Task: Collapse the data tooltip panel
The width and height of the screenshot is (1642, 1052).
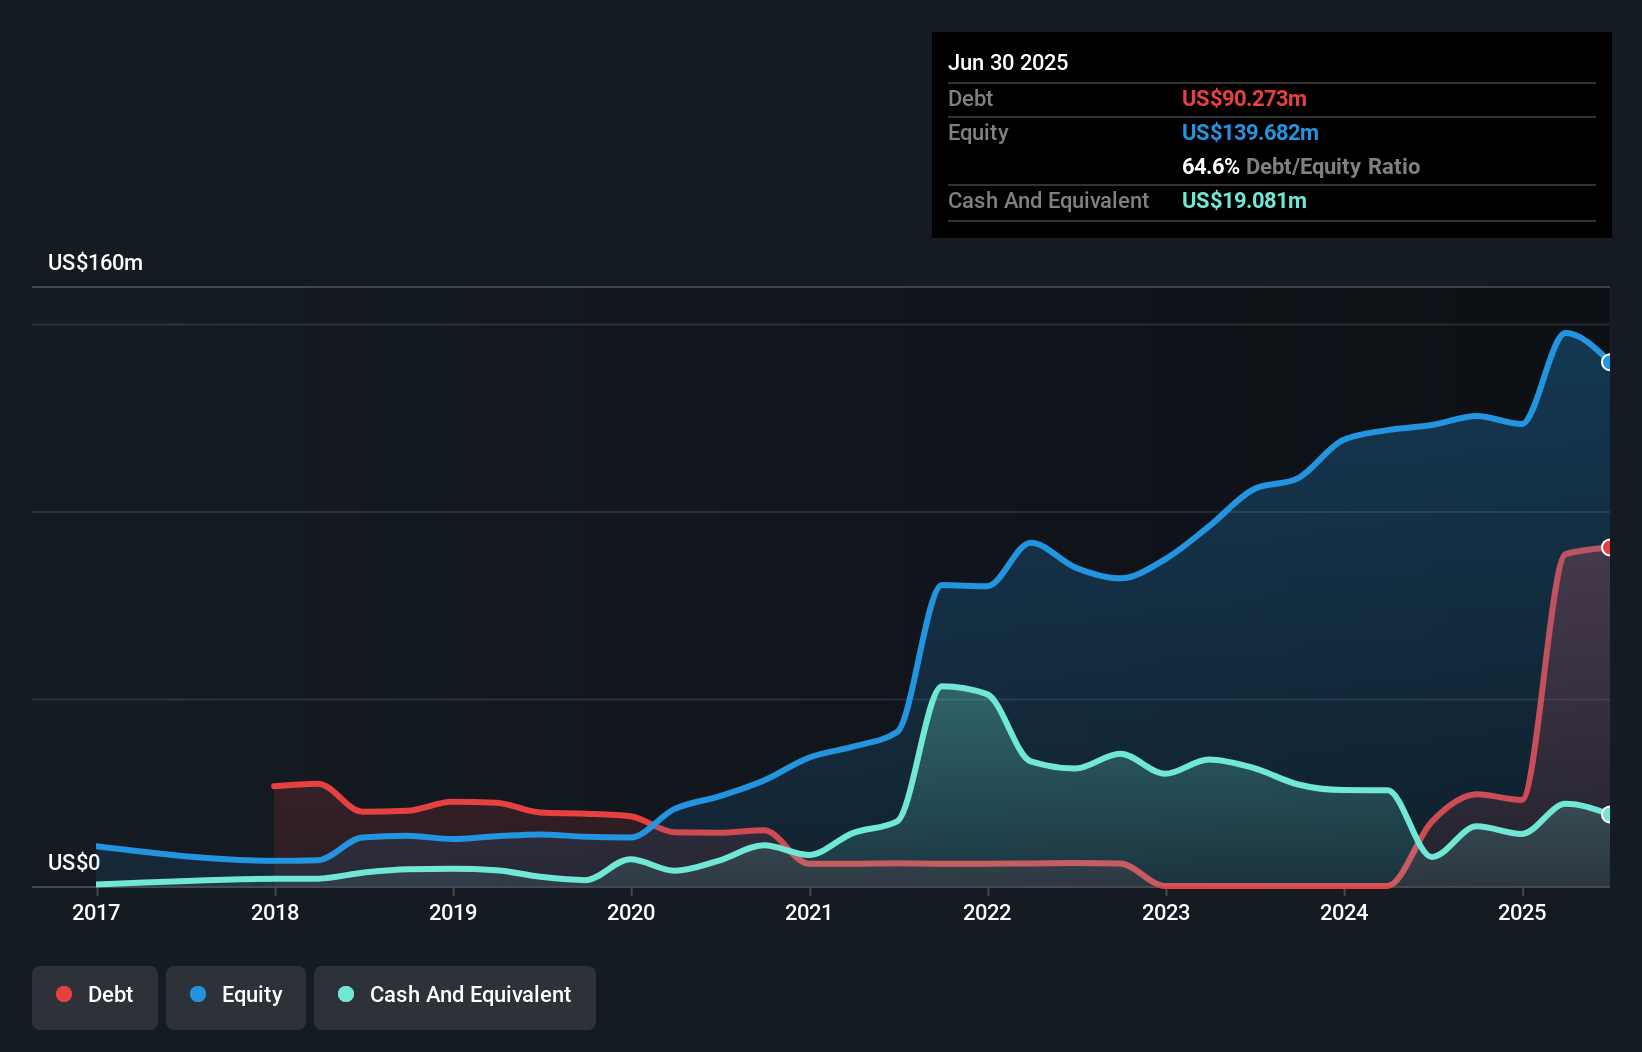Action: (1271, 135)
